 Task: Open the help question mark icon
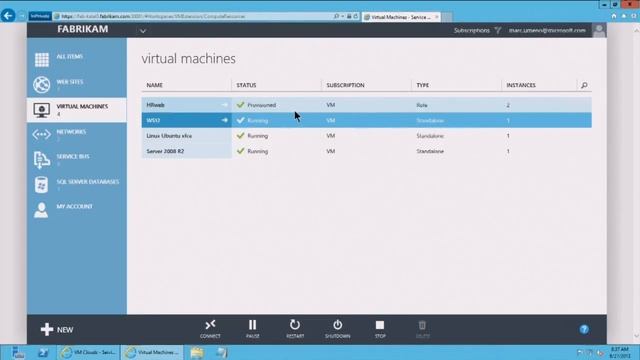click(584, 329)
